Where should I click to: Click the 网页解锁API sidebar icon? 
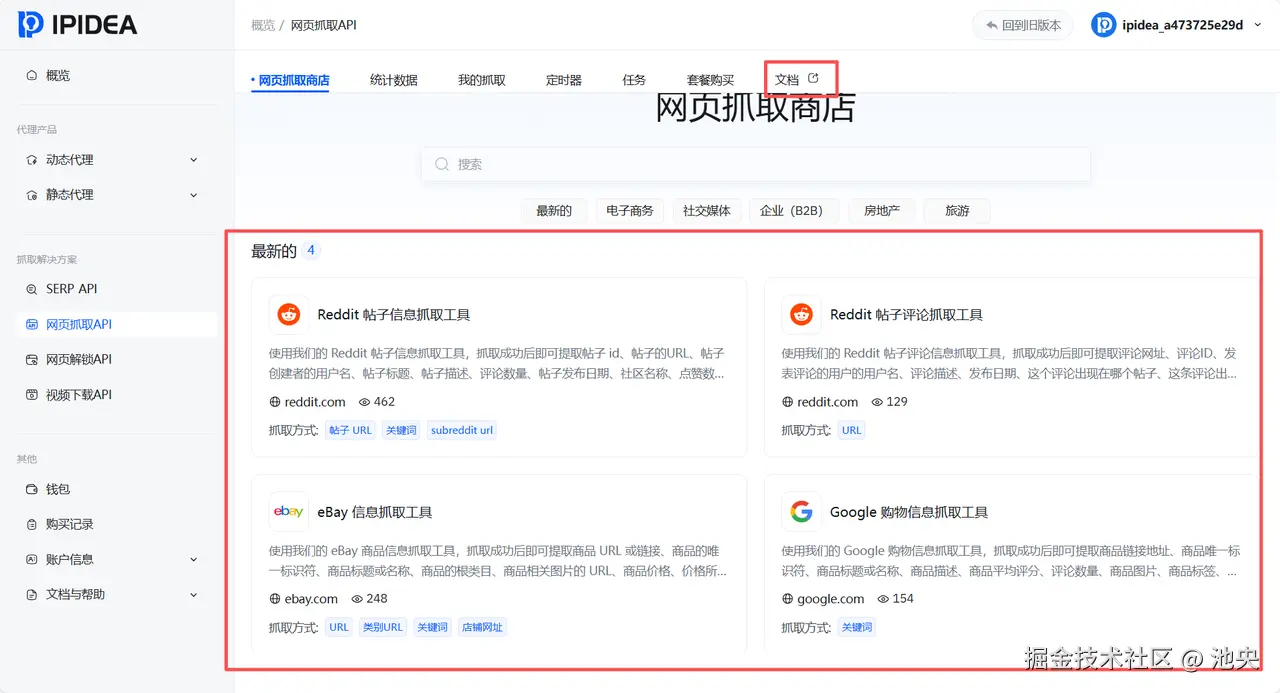click(x=32, y=359)
